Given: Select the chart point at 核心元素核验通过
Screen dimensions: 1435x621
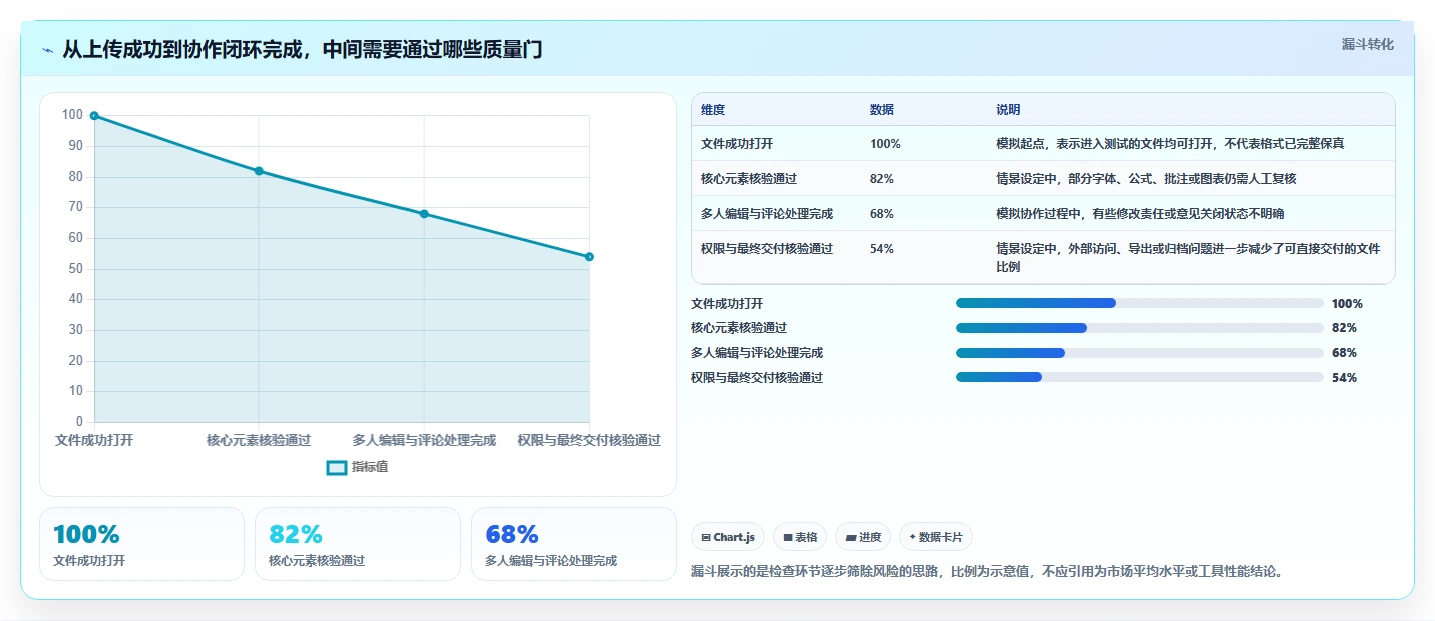Looking at the screenshot, I should coord(259,171).
